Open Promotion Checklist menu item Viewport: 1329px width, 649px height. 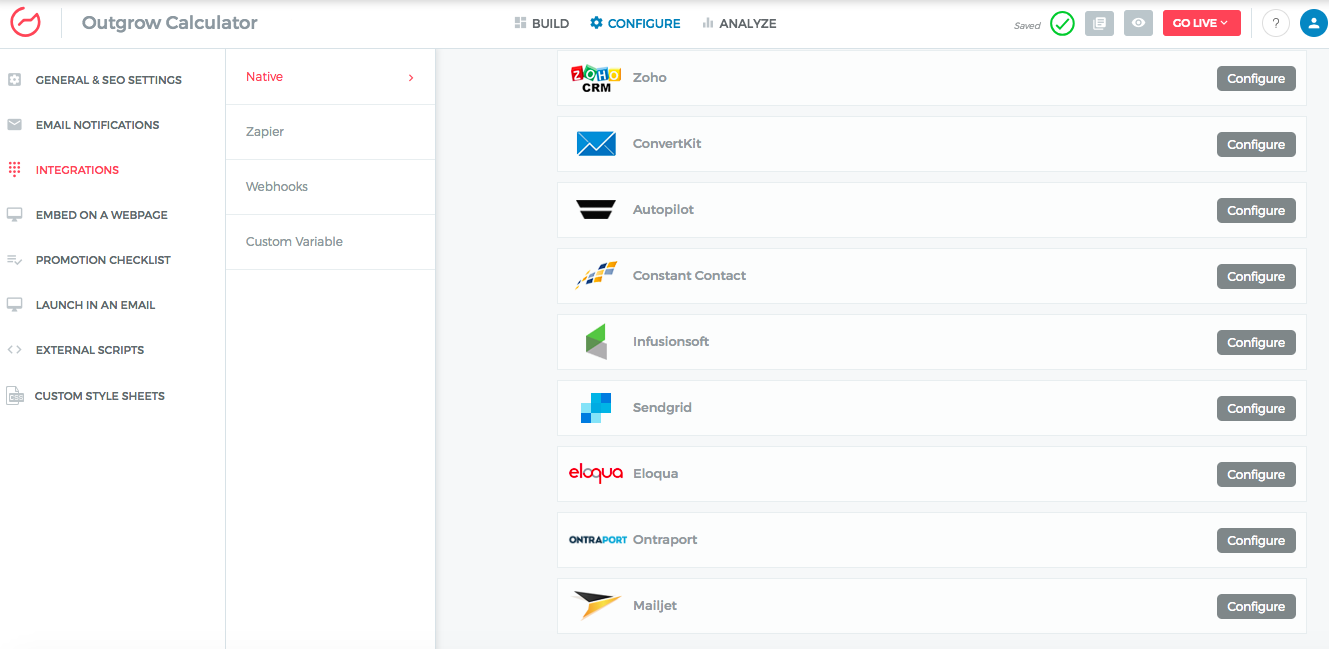(x=103, y=260)
